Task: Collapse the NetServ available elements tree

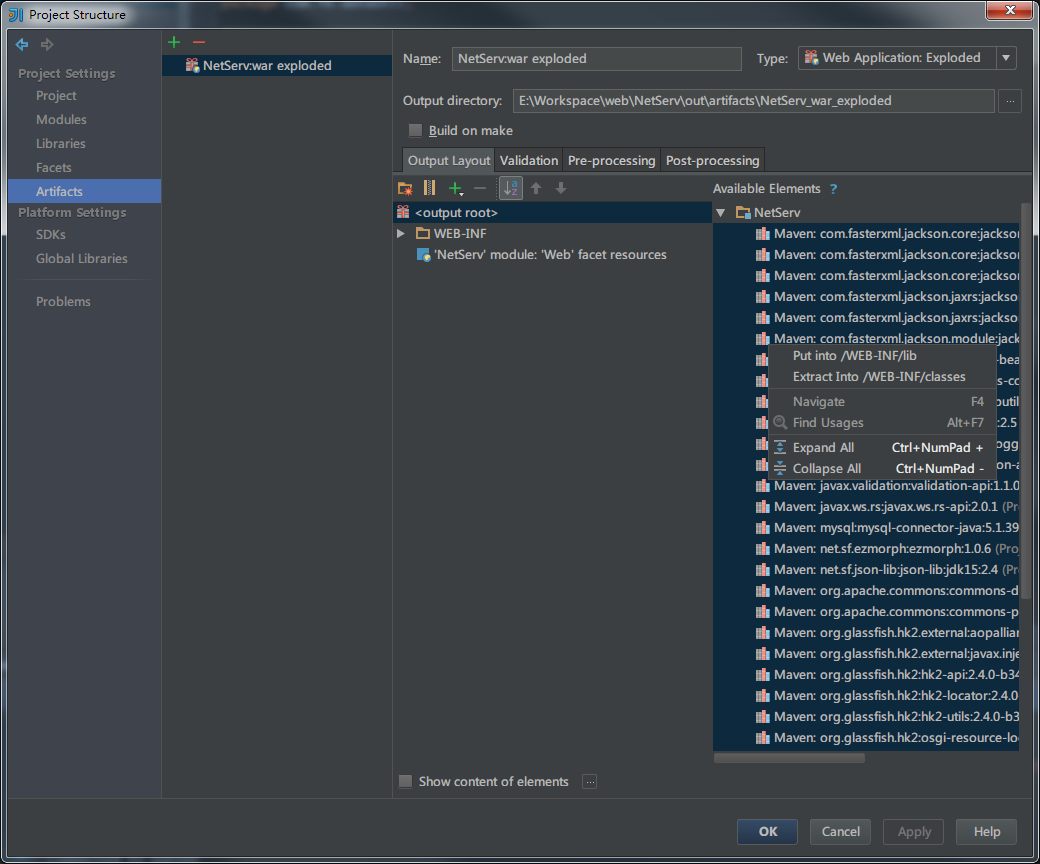Action: [x=720, y=212]
